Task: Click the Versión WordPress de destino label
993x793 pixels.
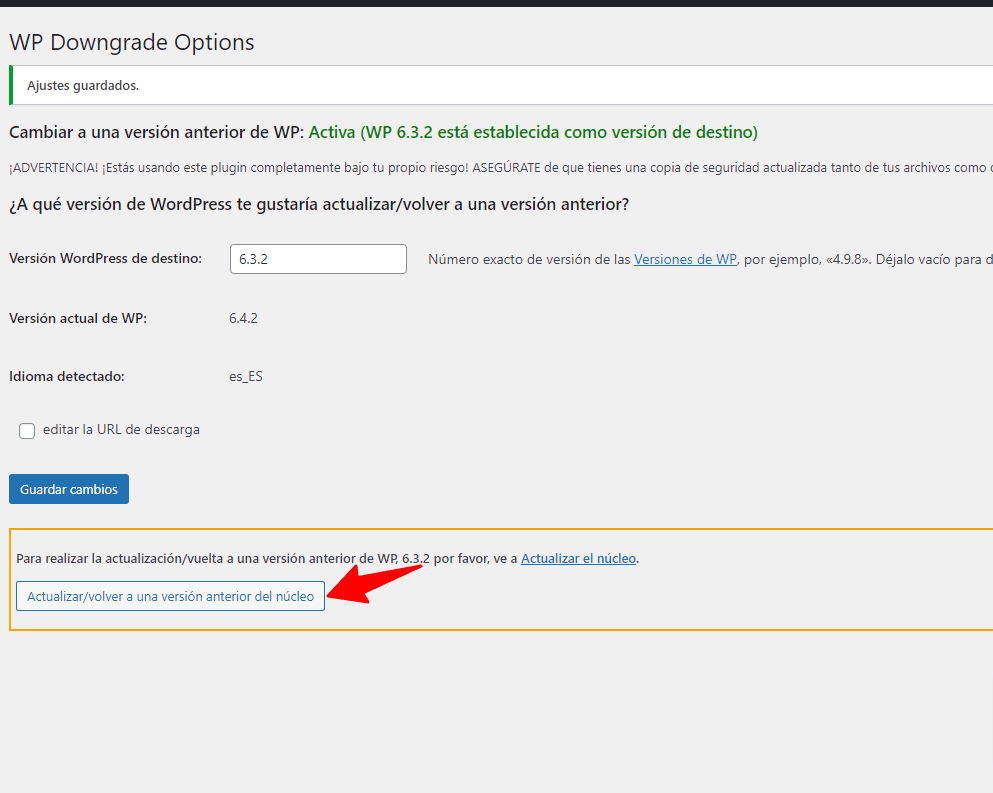Action: coord(105,258)
